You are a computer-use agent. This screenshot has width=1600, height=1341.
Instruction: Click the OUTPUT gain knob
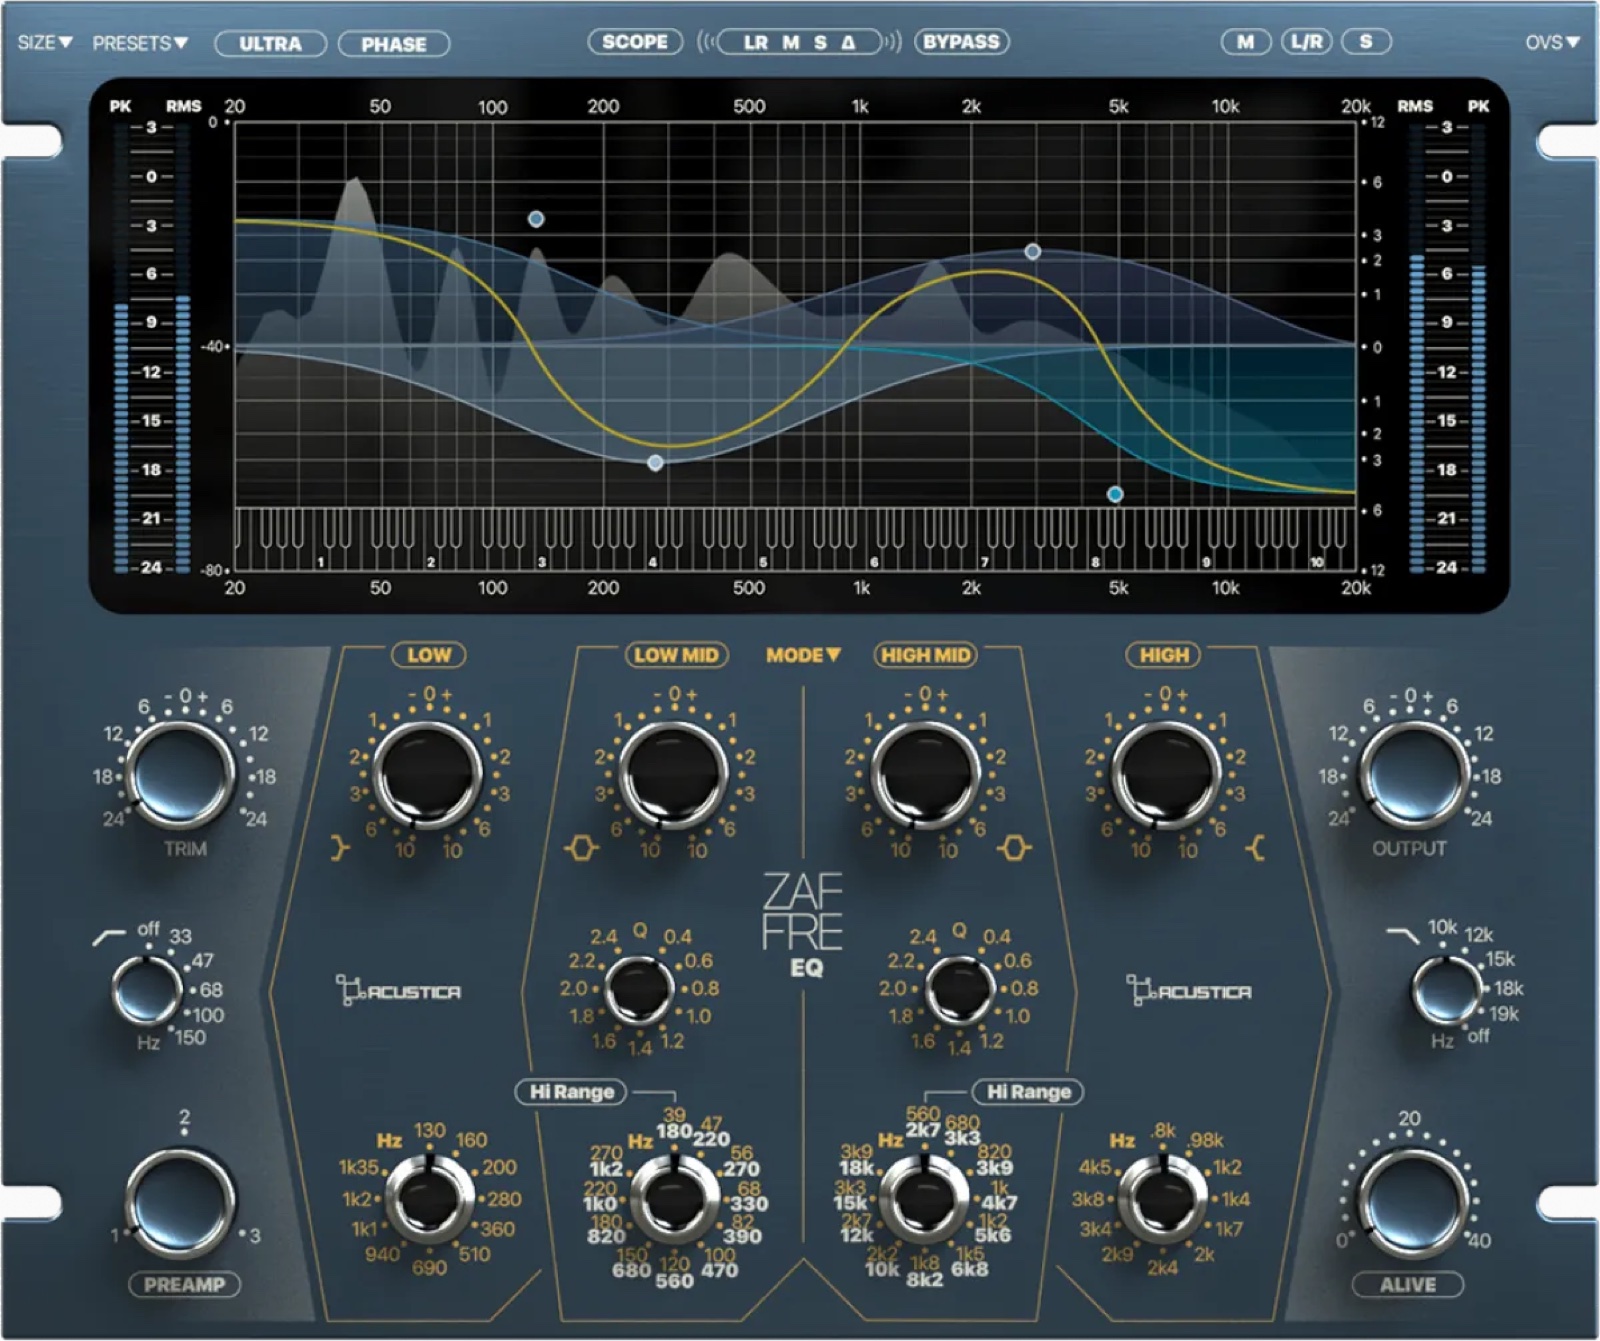point(1414,775)
